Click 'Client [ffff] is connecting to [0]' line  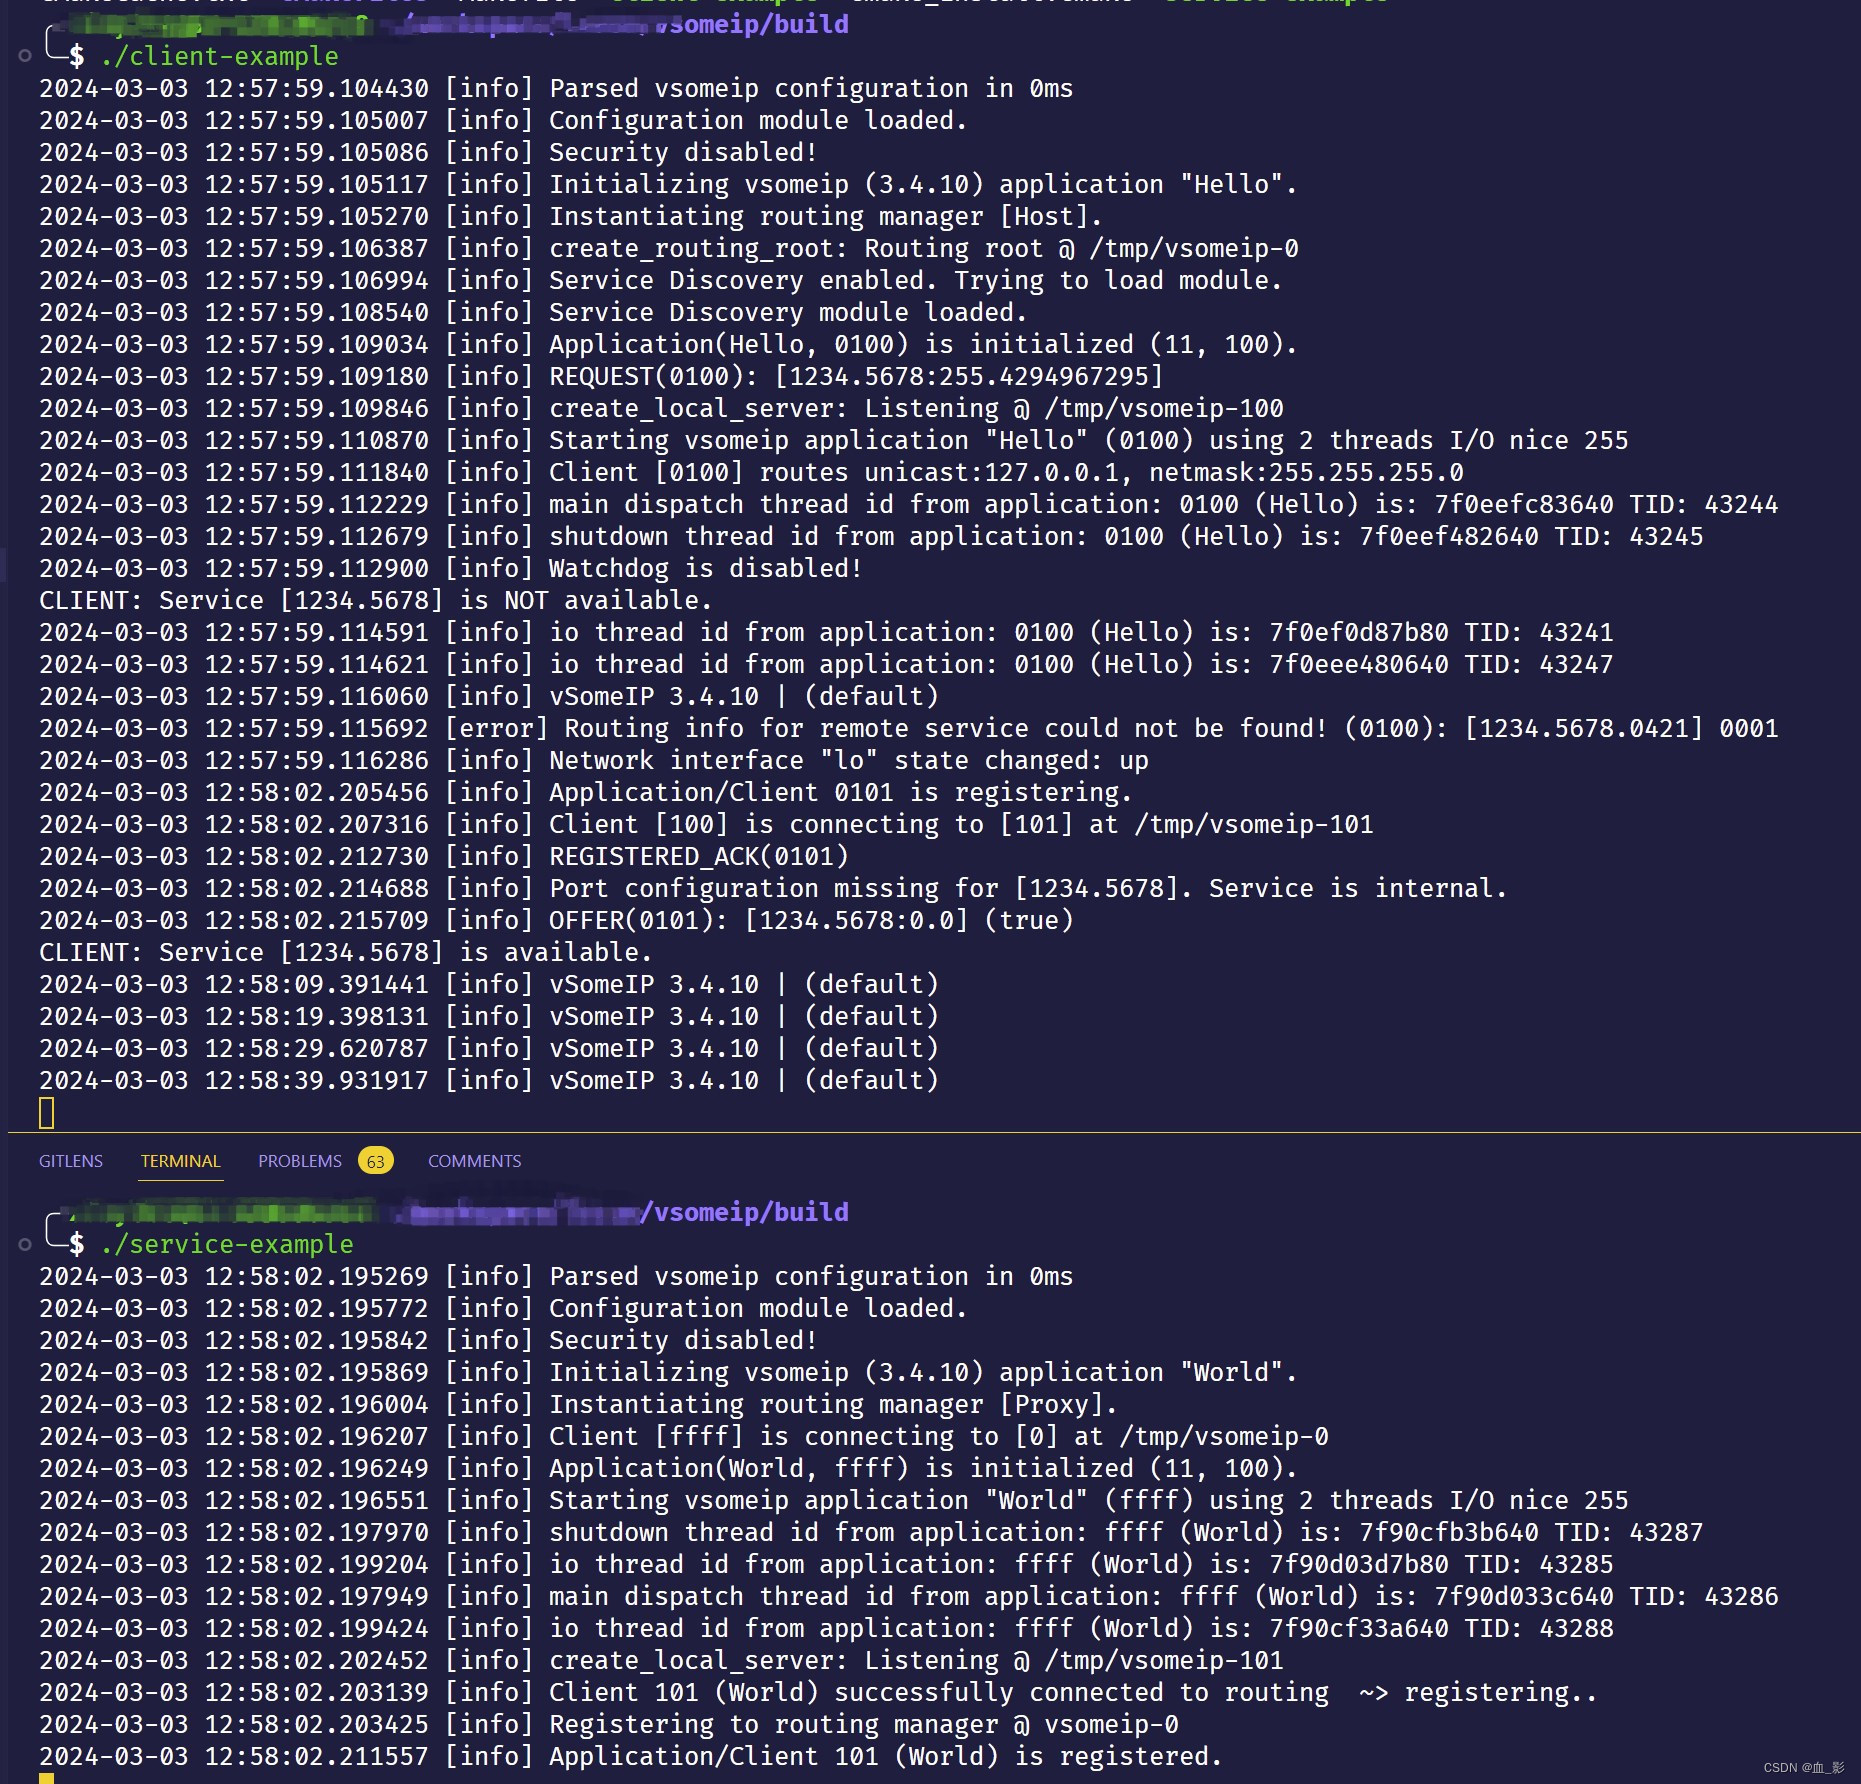pyautogui.click(x=683, y=1436)
